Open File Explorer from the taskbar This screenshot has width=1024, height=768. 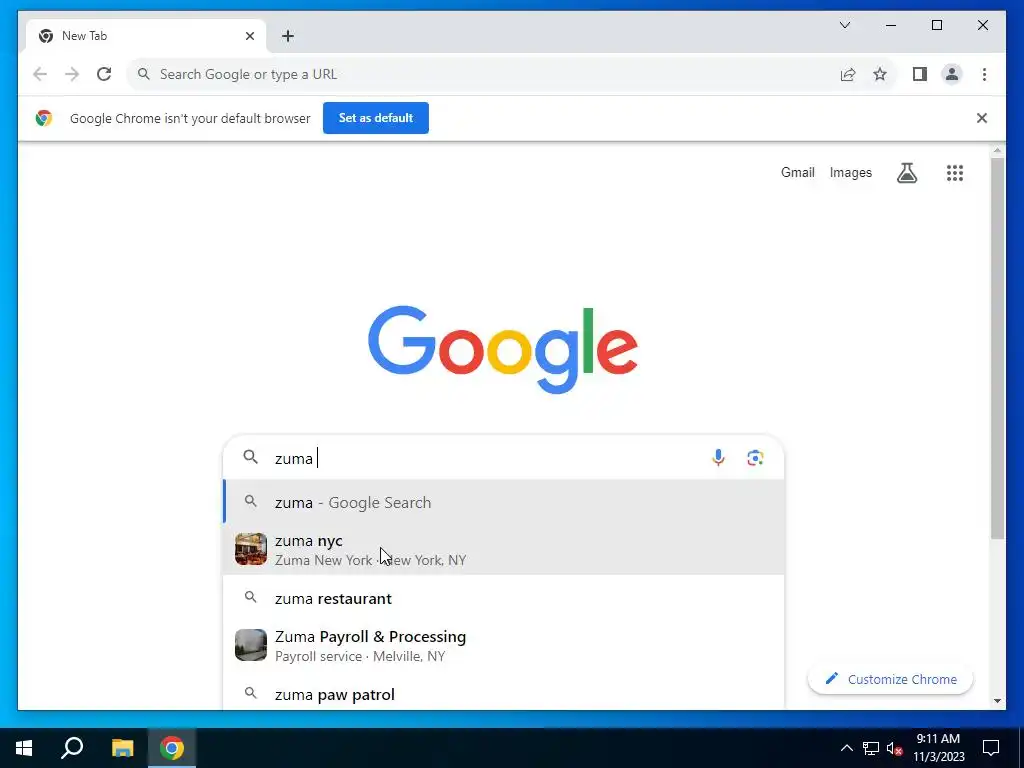122,748
